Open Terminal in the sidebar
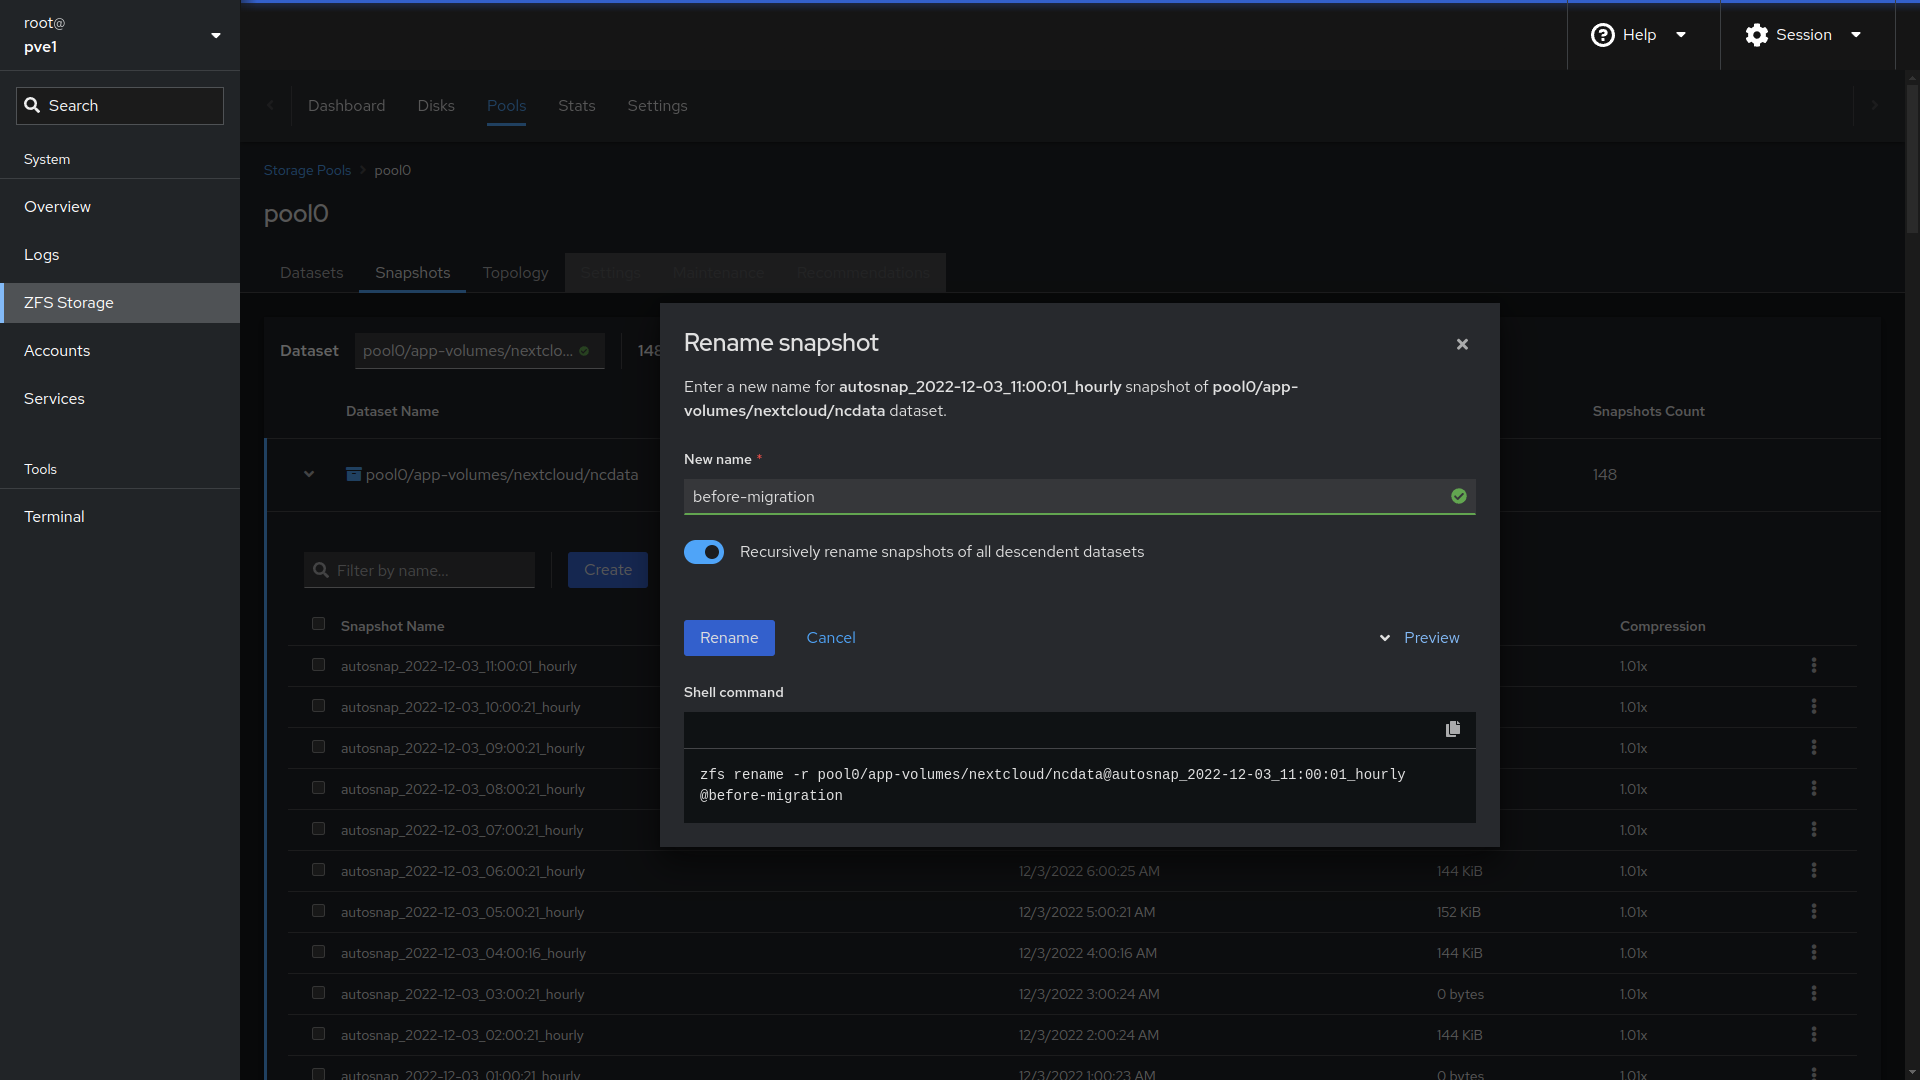Viewport: 1920px width, 1080px height. [120, 517]
